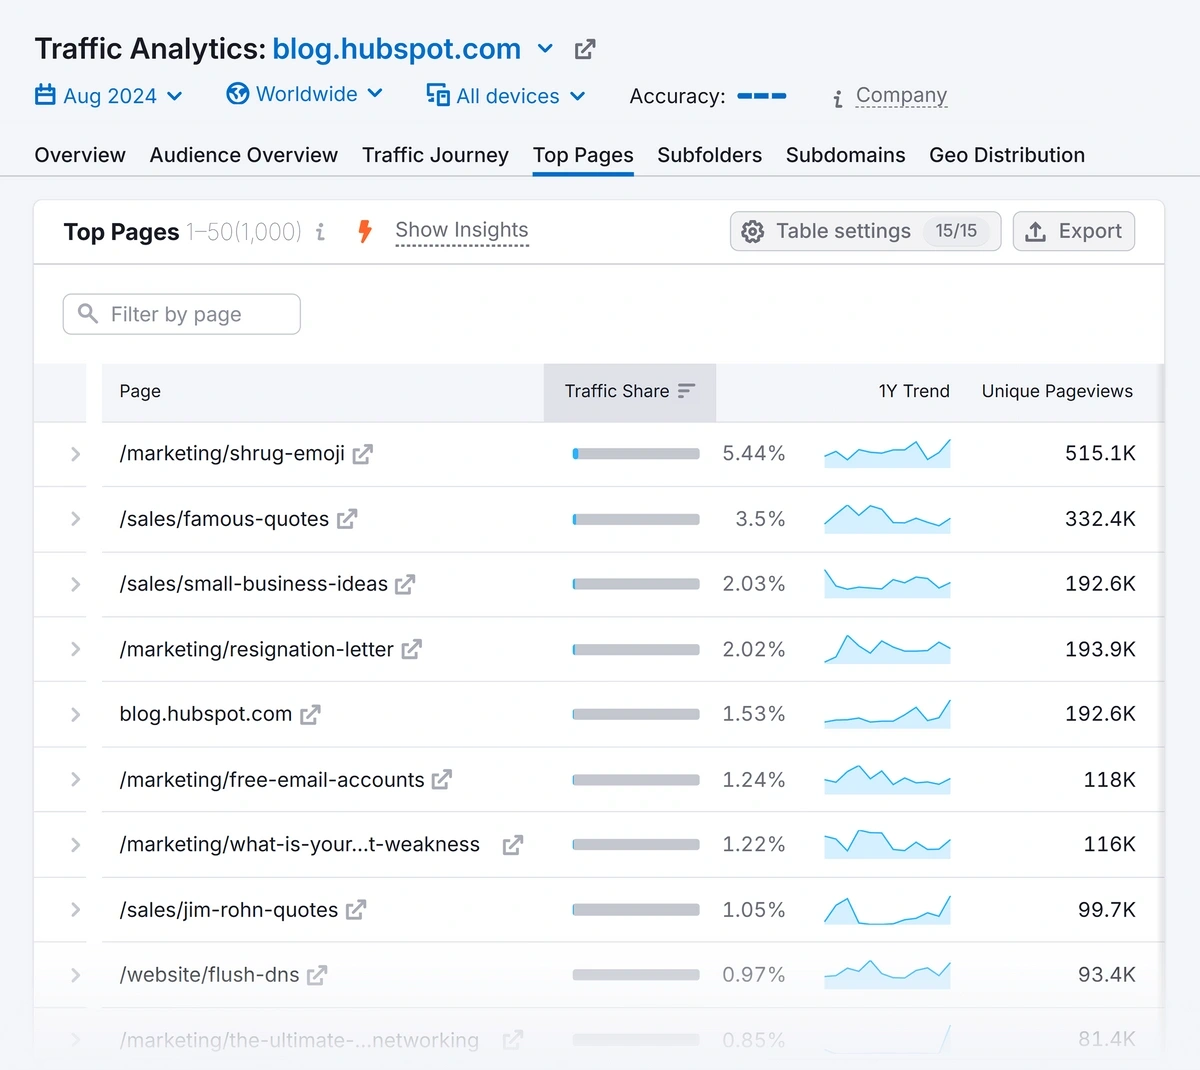
Task: Open the All devices dropdown
Action: (x=506, y=96)
